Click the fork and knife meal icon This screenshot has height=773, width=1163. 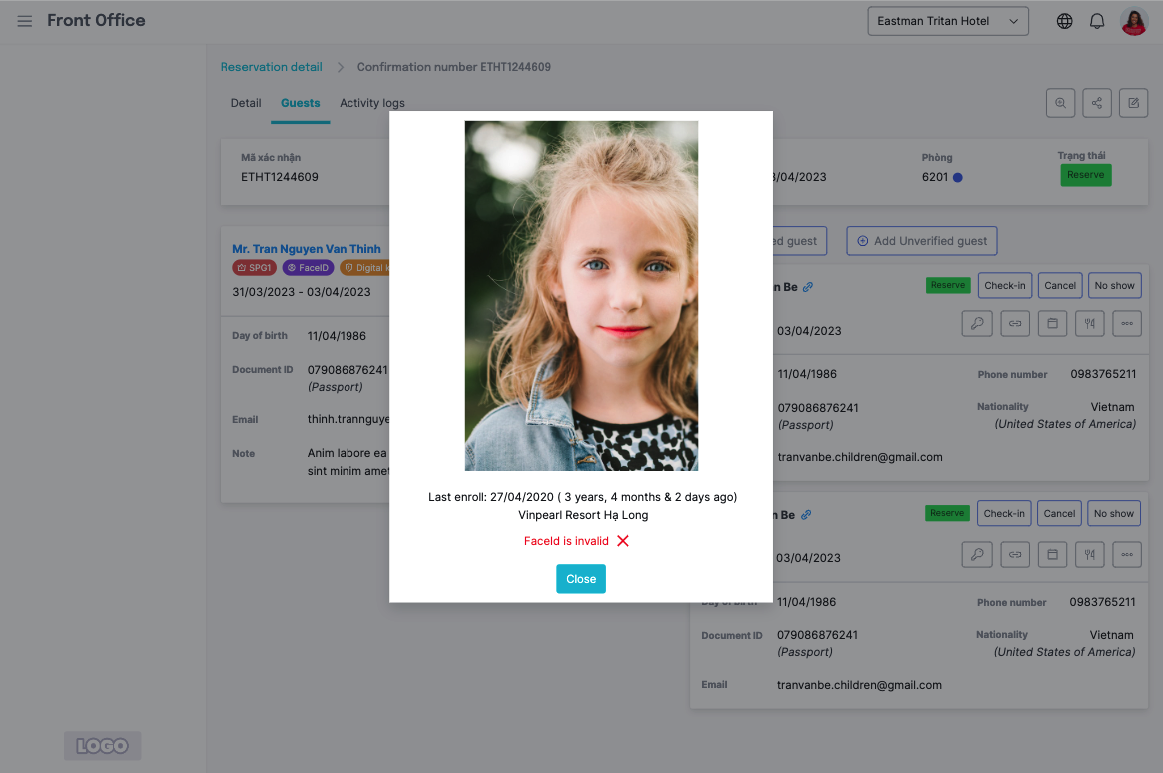pyautogui.click(x=1089, y=323)
